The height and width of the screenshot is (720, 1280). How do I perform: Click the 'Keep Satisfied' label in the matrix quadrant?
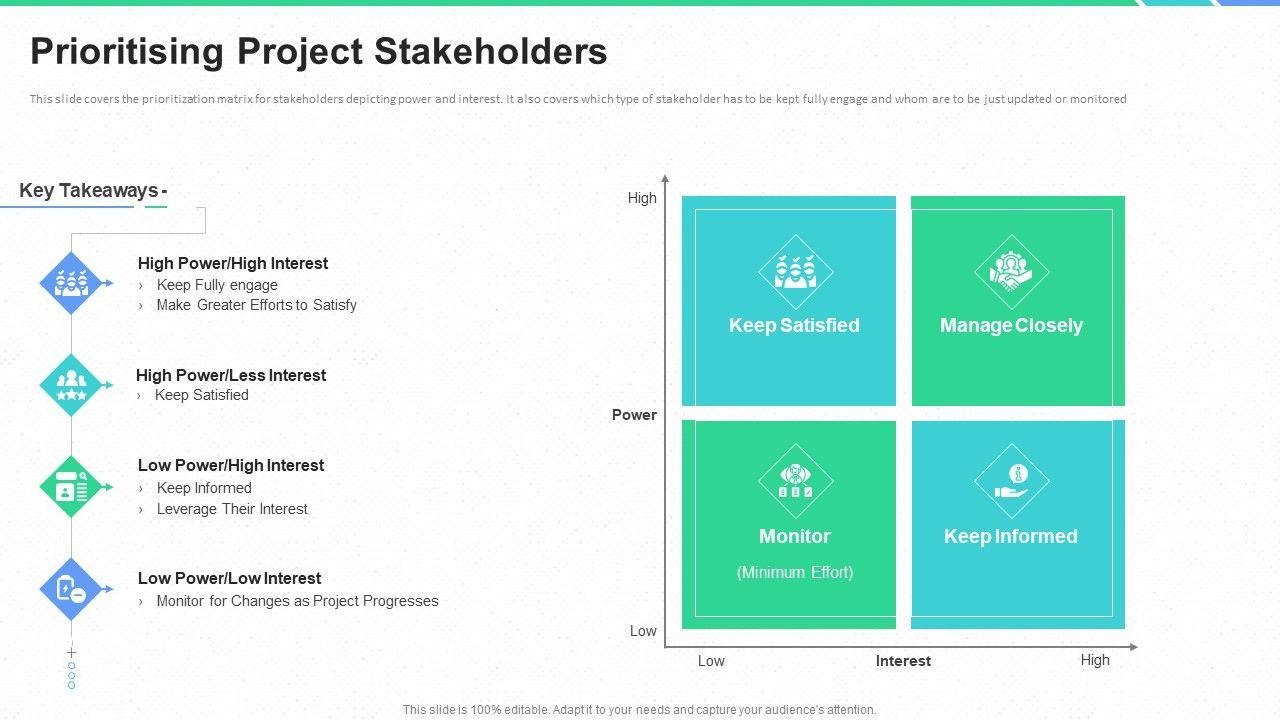coord(794,325)
